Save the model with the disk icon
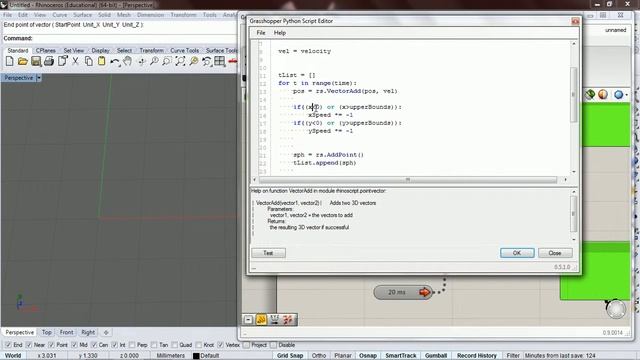640x360 pixels. [x=36, y=61]
